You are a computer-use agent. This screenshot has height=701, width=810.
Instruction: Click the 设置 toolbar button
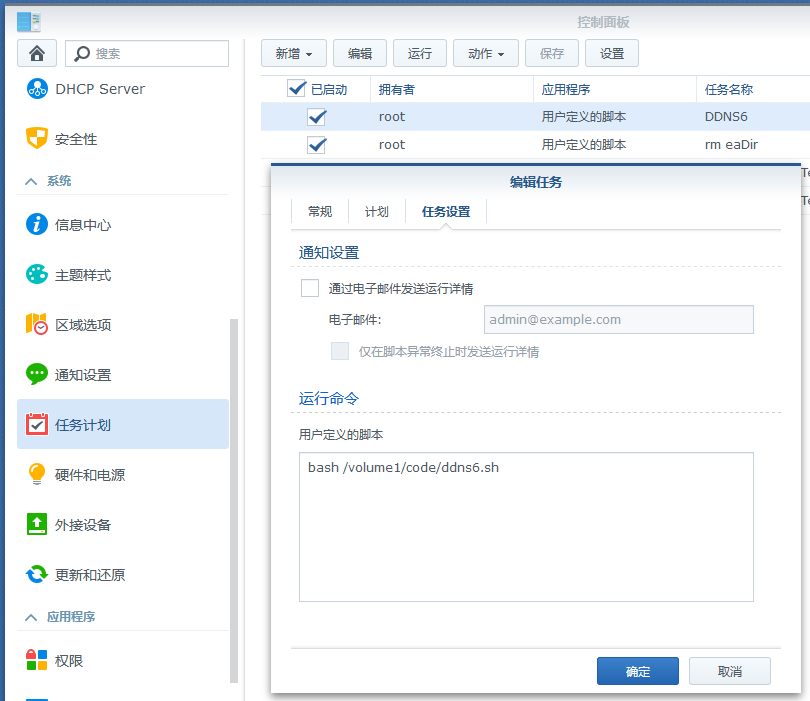pyautogui.click(x=612, y=53)
